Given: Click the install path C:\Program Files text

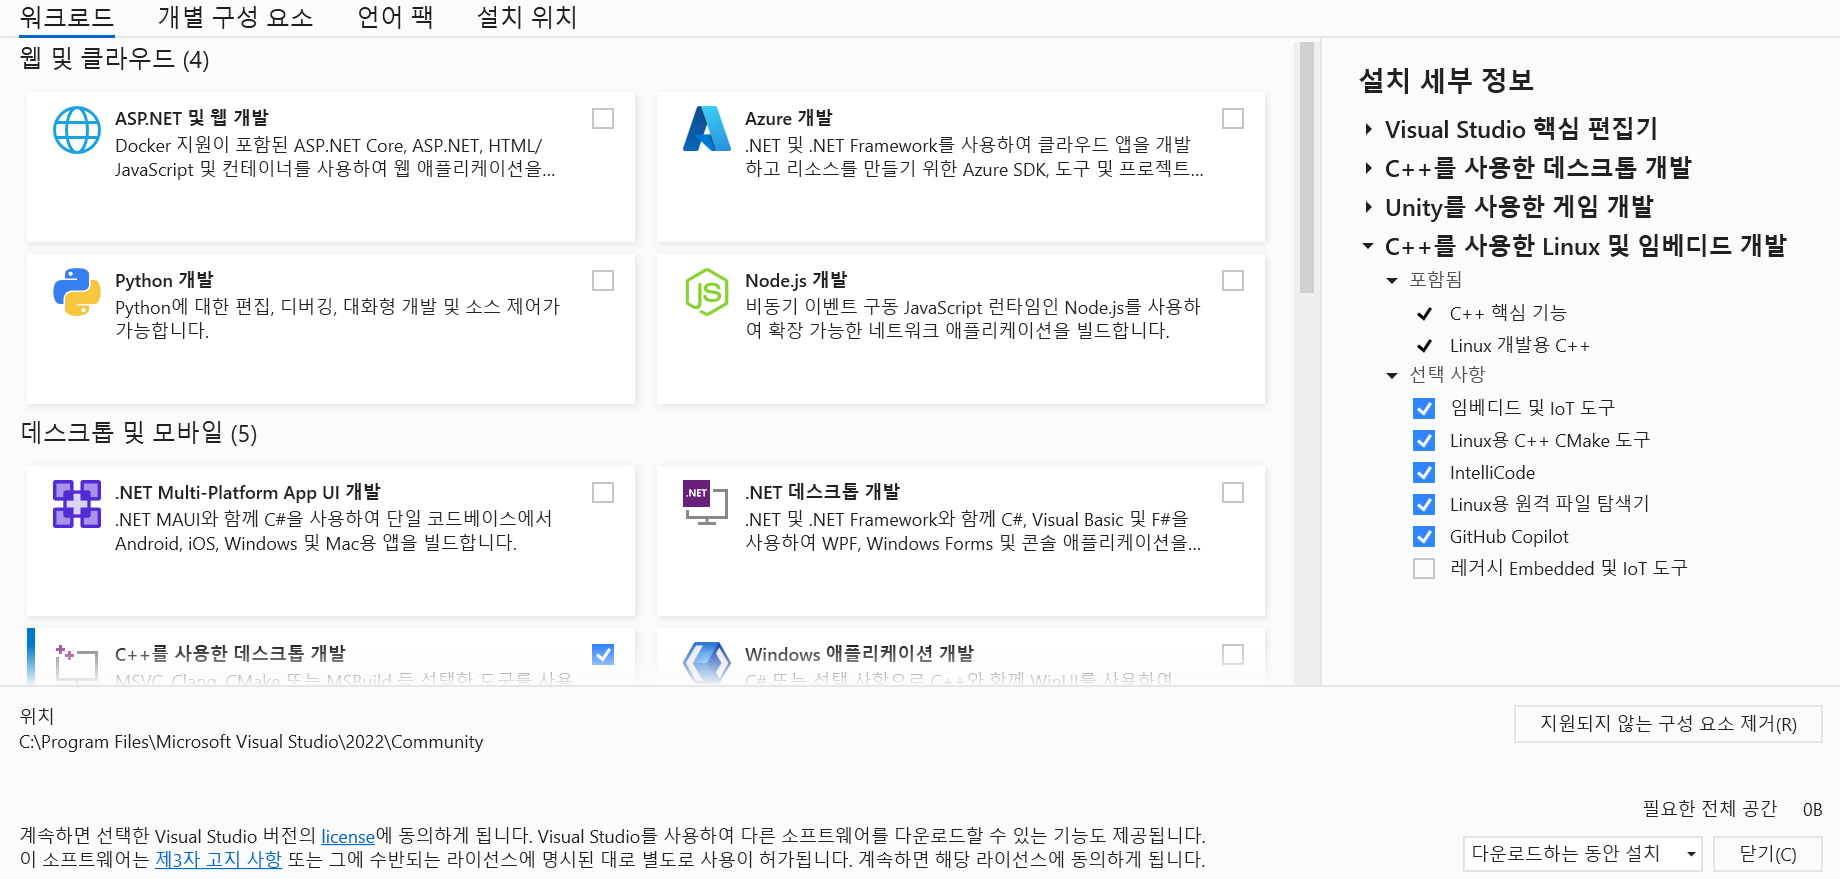Looking at the screenshot, I should pyautogui.click(x=251, y=742).
